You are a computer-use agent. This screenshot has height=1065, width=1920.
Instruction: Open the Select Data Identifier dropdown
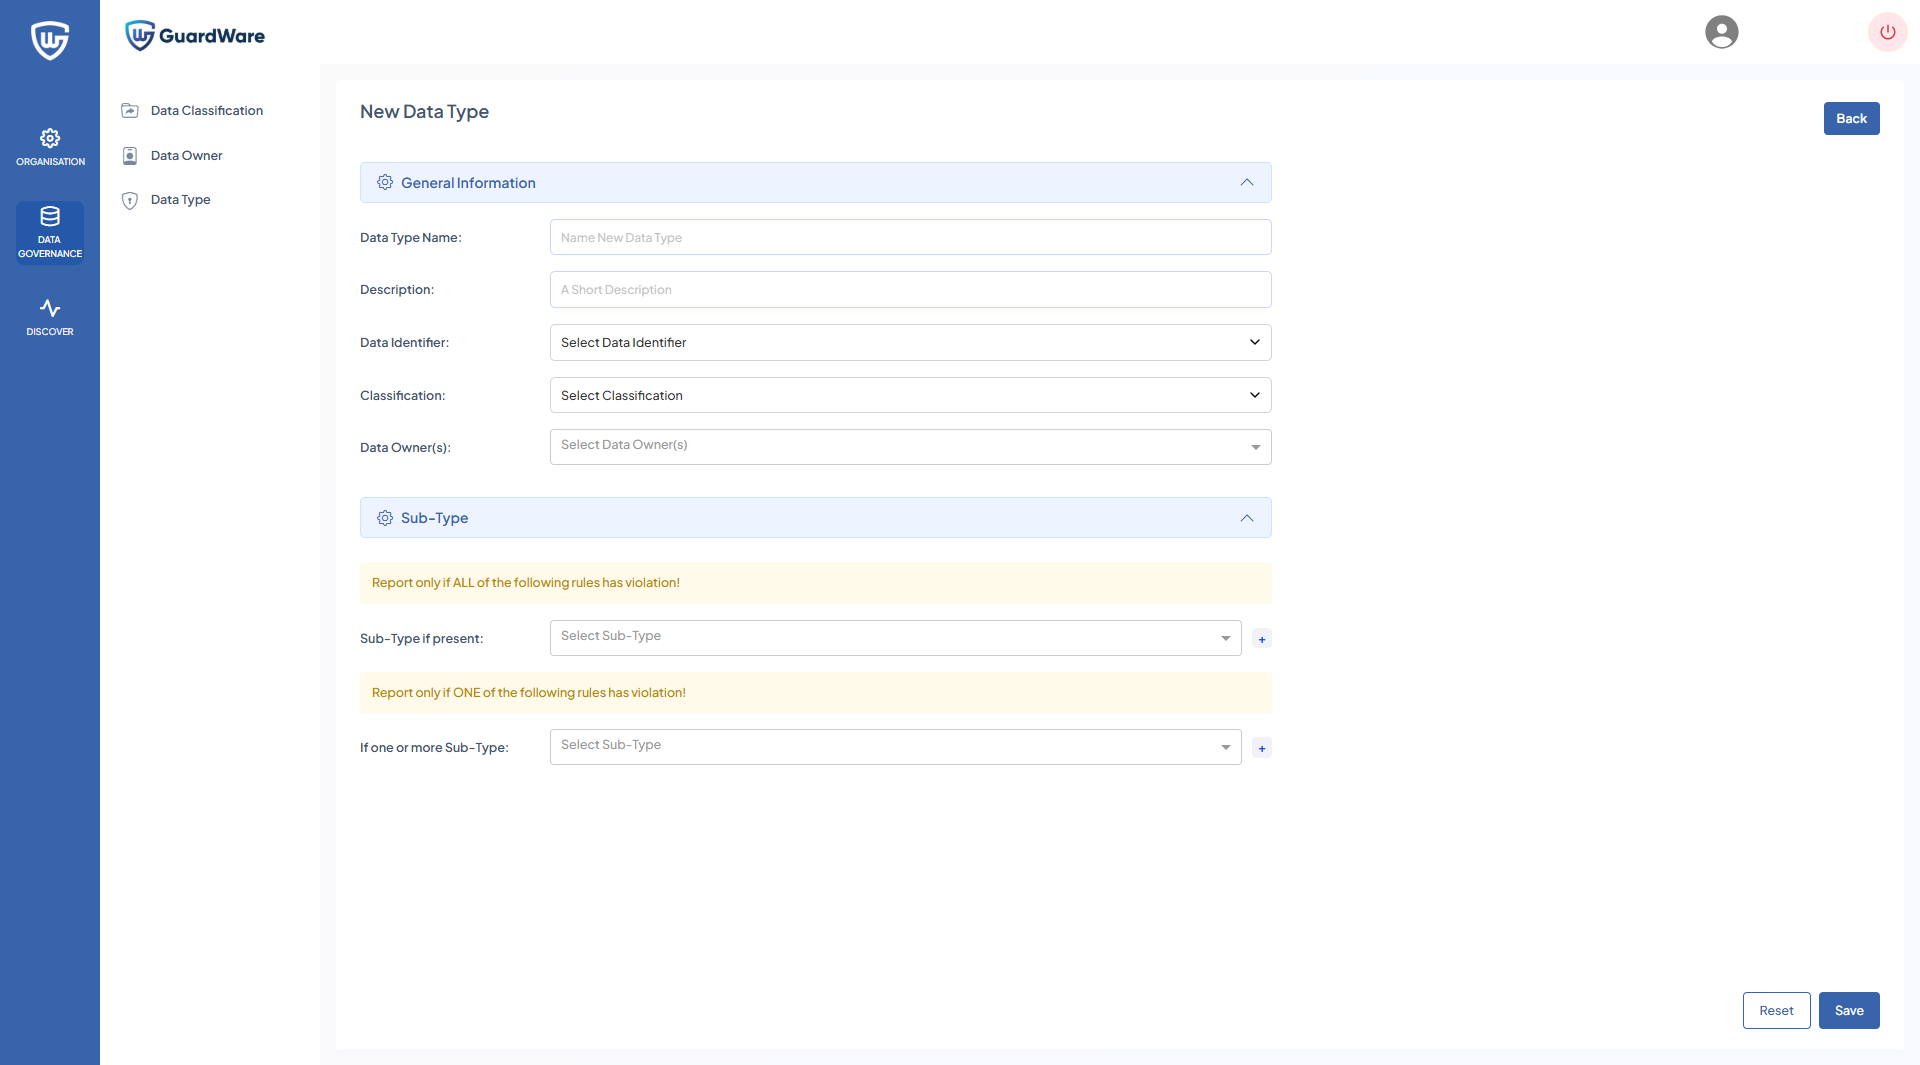click(910, 343)
